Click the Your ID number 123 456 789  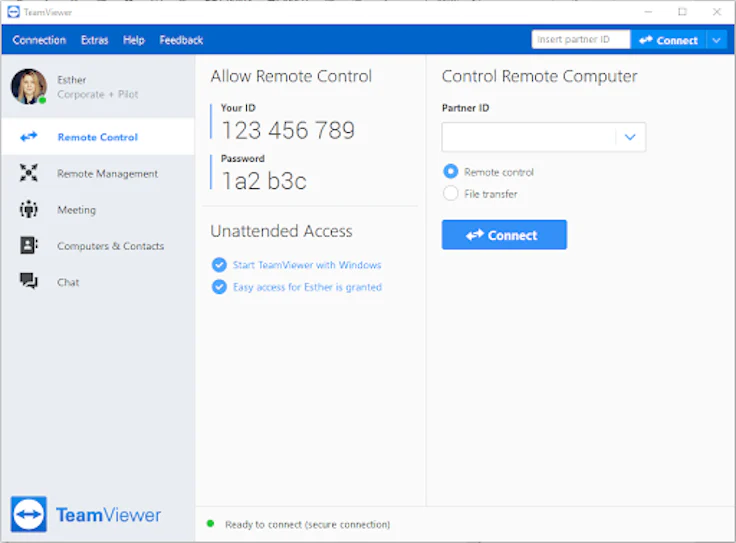tap(288, 130)
